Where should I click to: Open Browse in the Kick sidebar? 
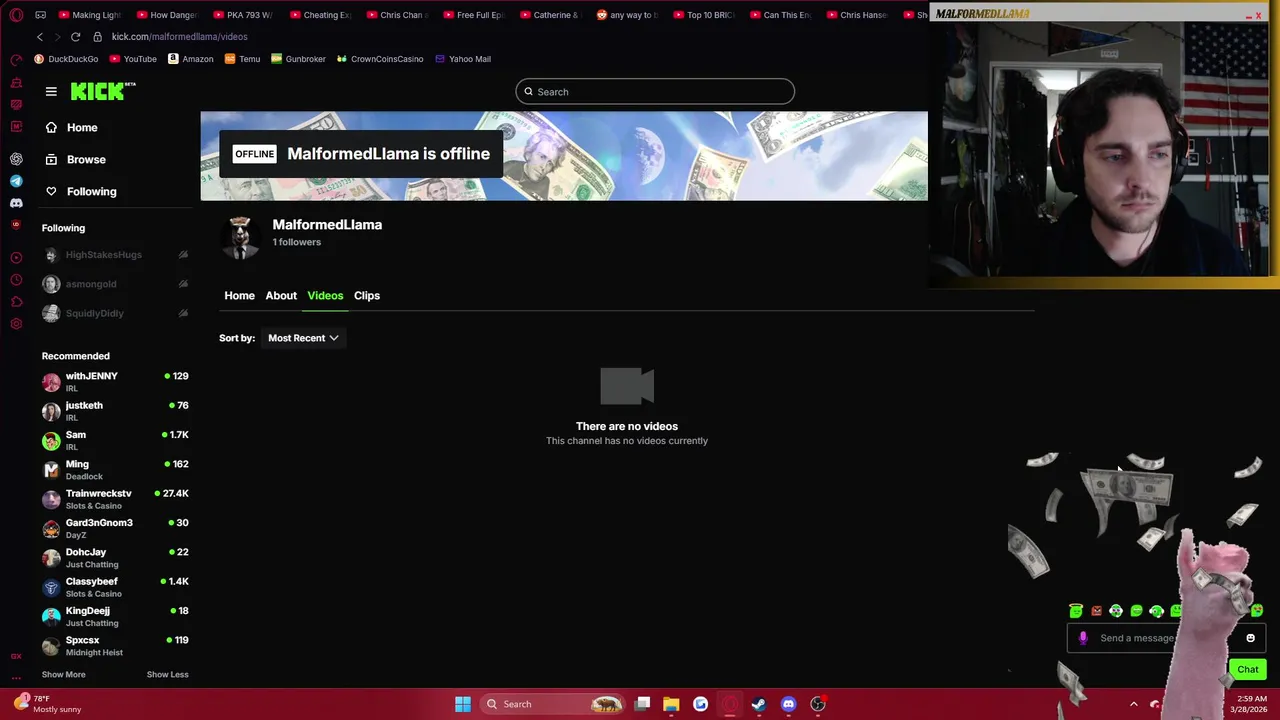pos(75,159)
